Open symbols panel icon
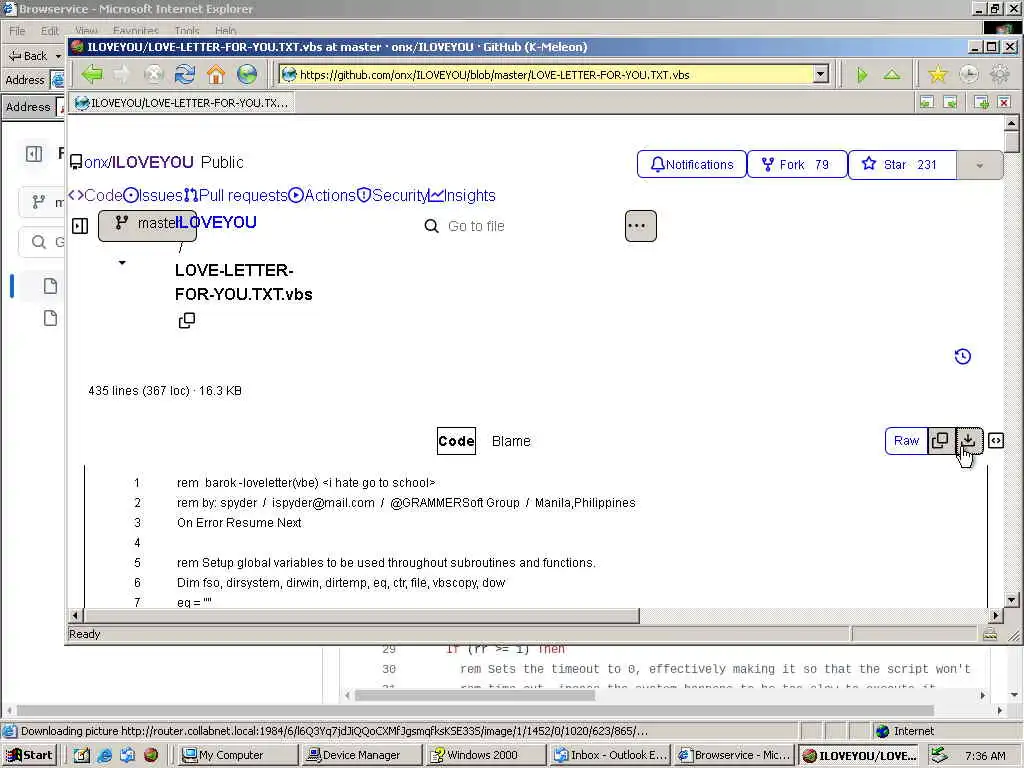The width and height of the screenshot is (1024, 768). pyautogui.click(x=996, y=441)
